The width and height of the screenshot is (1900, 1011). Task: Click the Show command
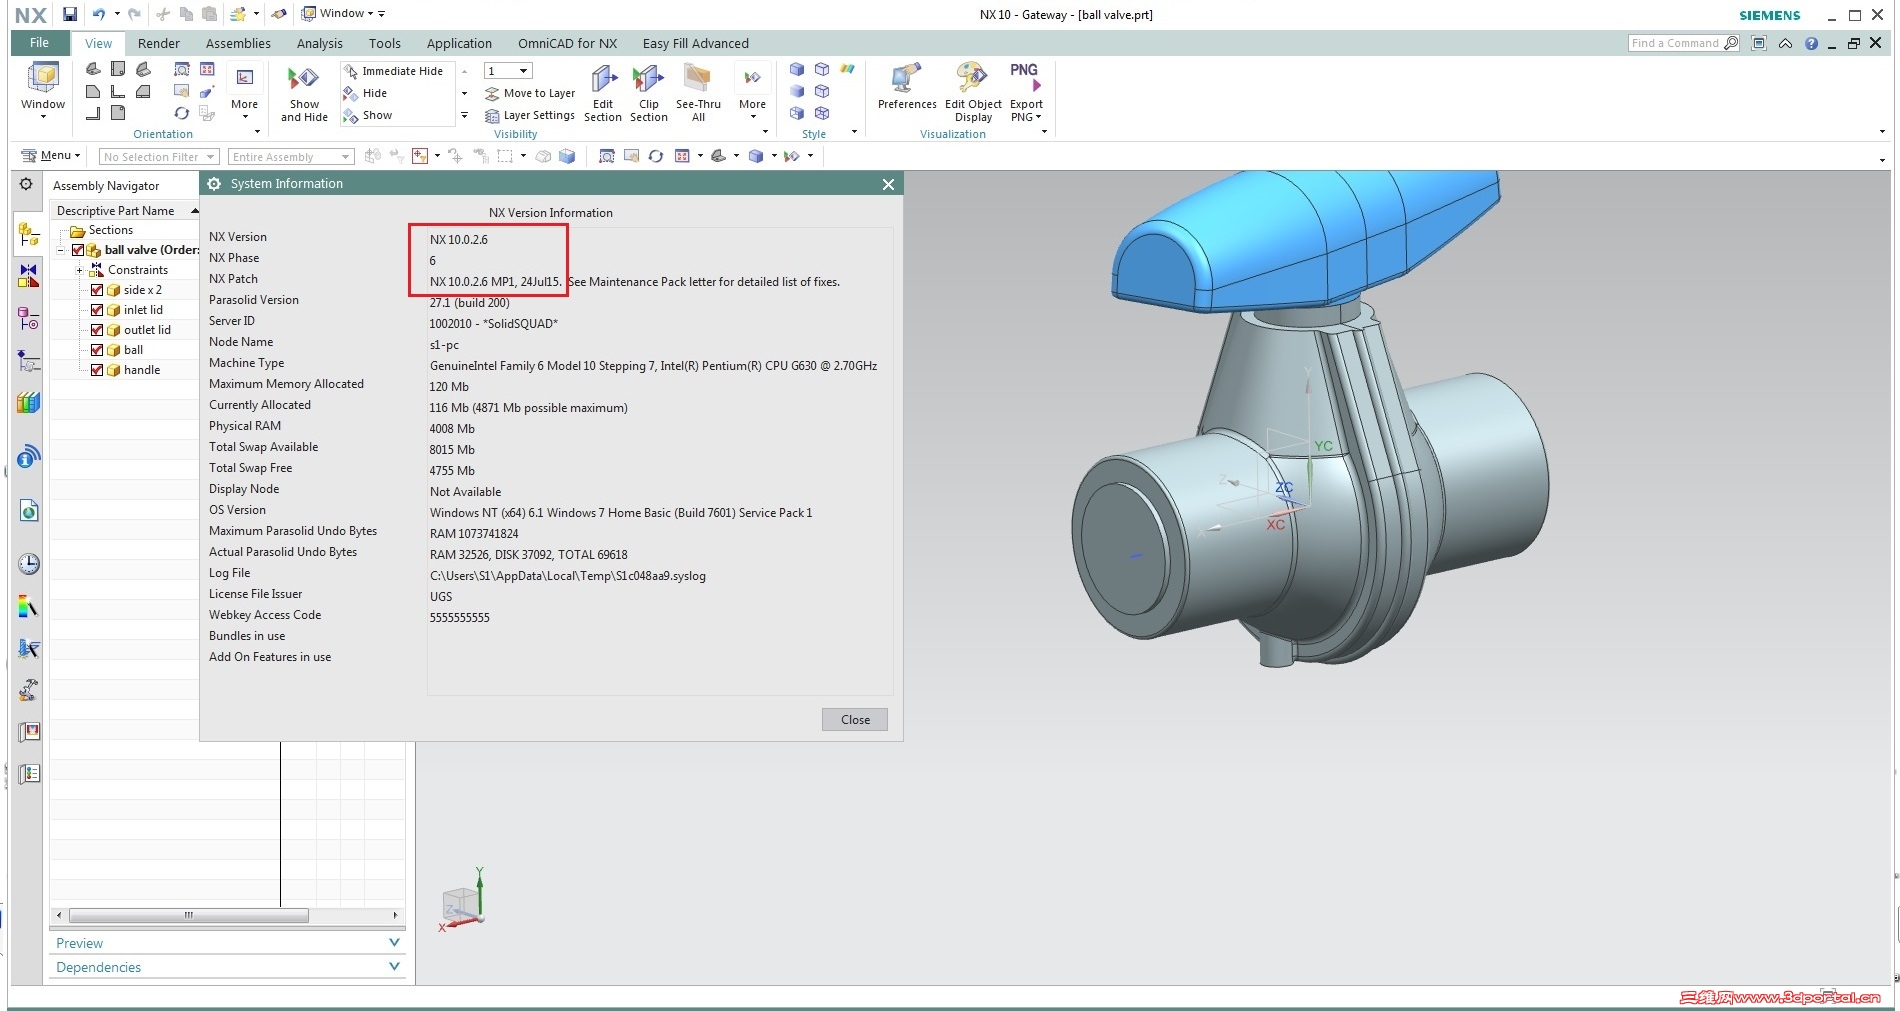(x=368, y=115)
